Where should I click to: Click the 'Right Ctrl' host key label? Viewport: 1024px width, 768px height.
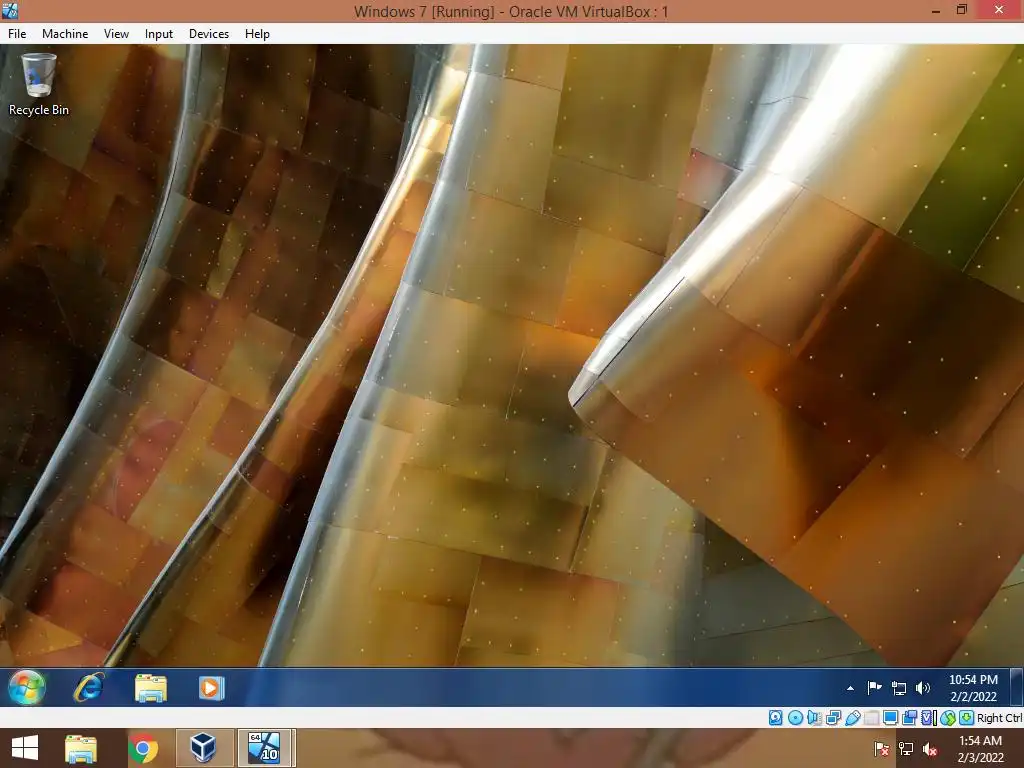pos(999,718)
